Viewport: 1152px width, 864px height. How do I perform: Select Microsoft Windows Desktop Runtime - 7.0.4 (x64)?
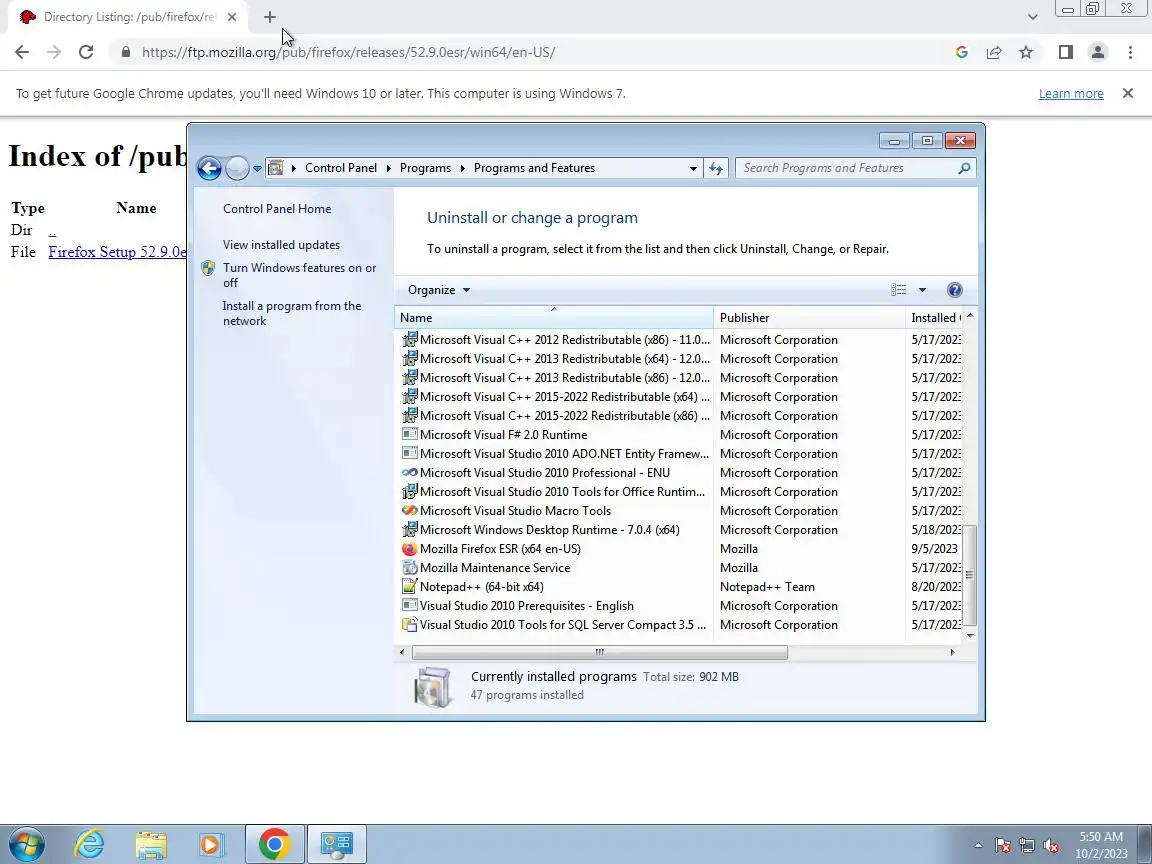[x=550, y=530]
